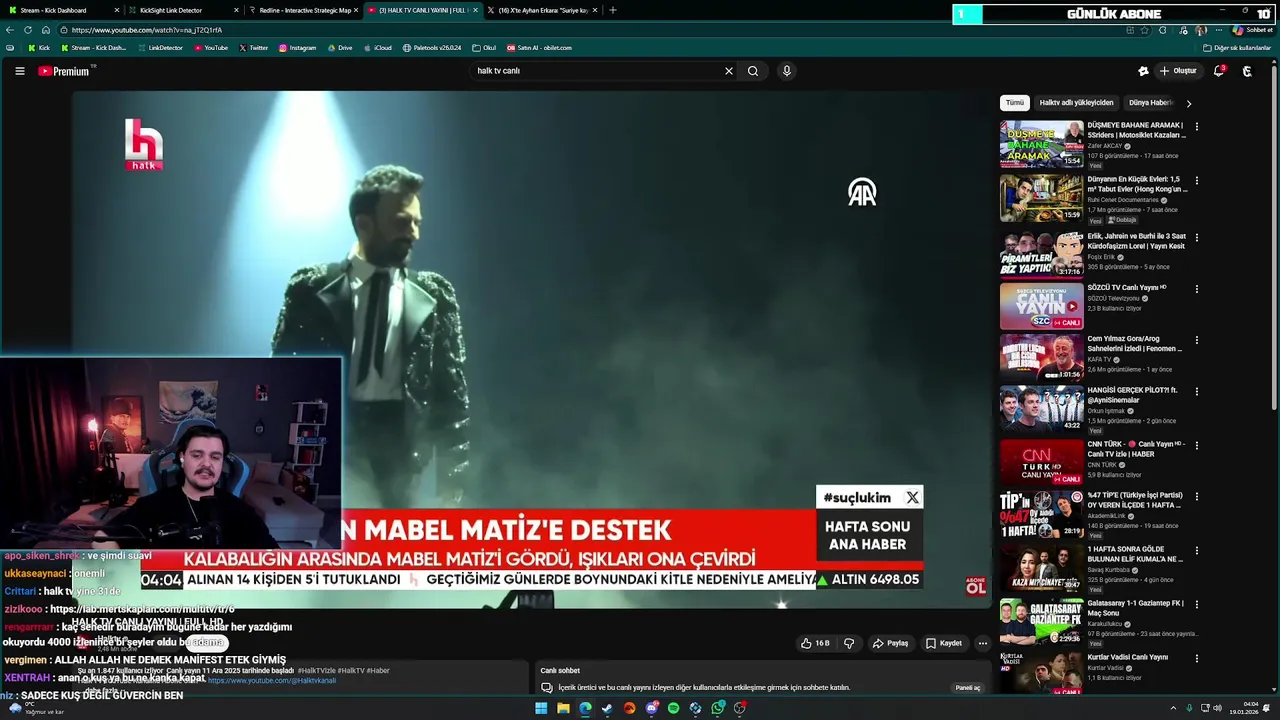
Task: Open options for Kurtlar Vadisi Canlı Yayını
Action: pos(1196,658)
